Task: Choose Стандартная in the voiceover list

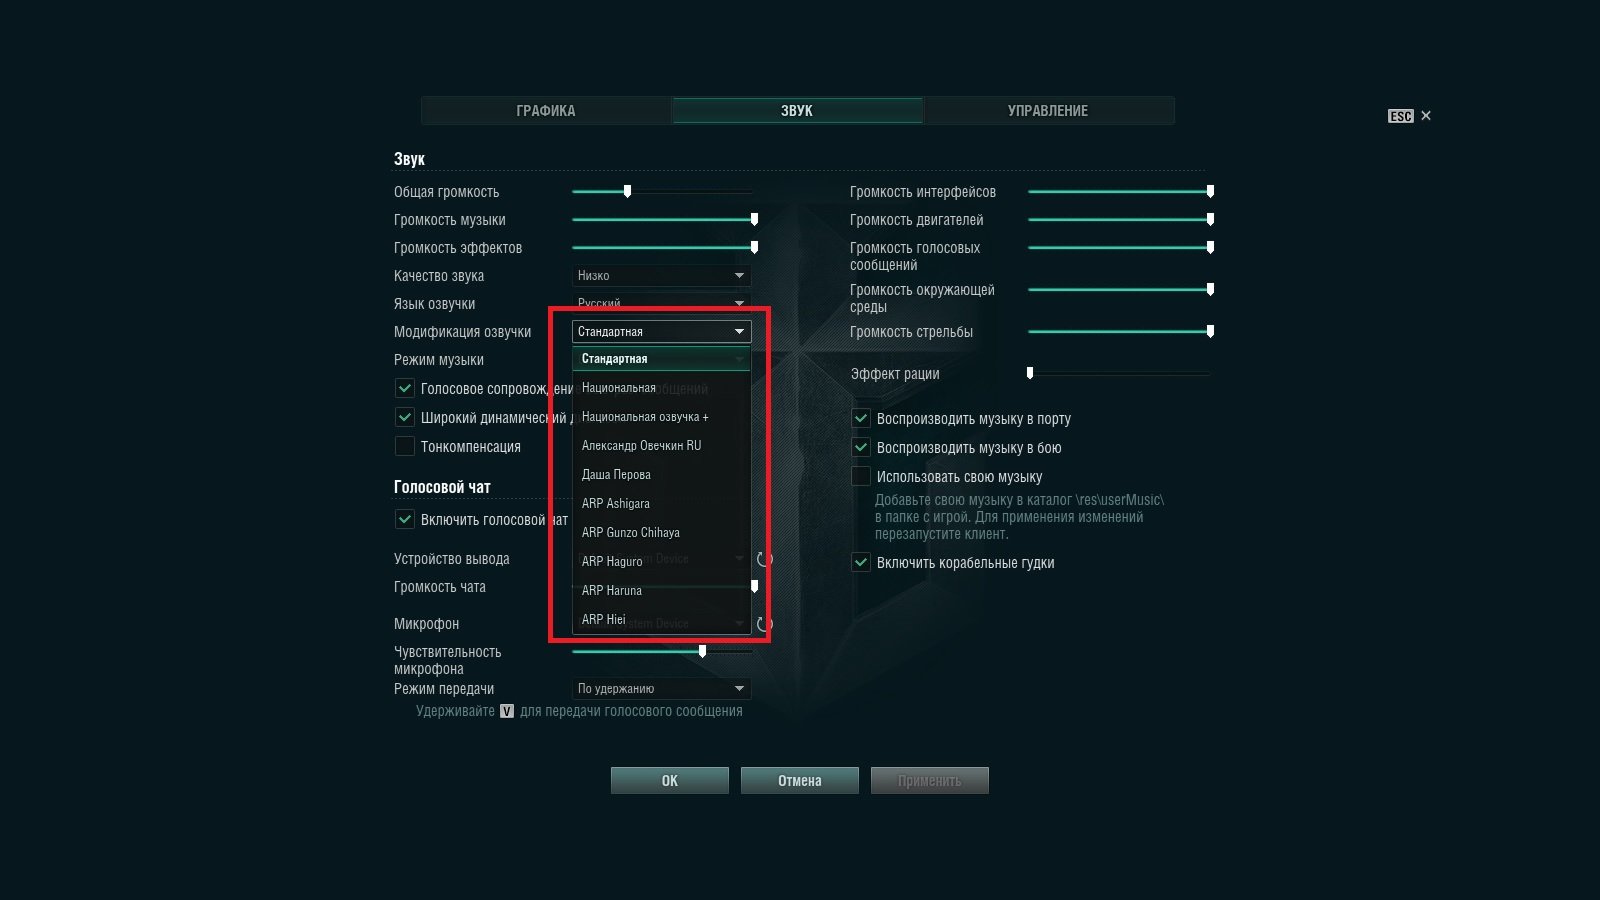Action: pyautogui.click(x=661, y=359)
